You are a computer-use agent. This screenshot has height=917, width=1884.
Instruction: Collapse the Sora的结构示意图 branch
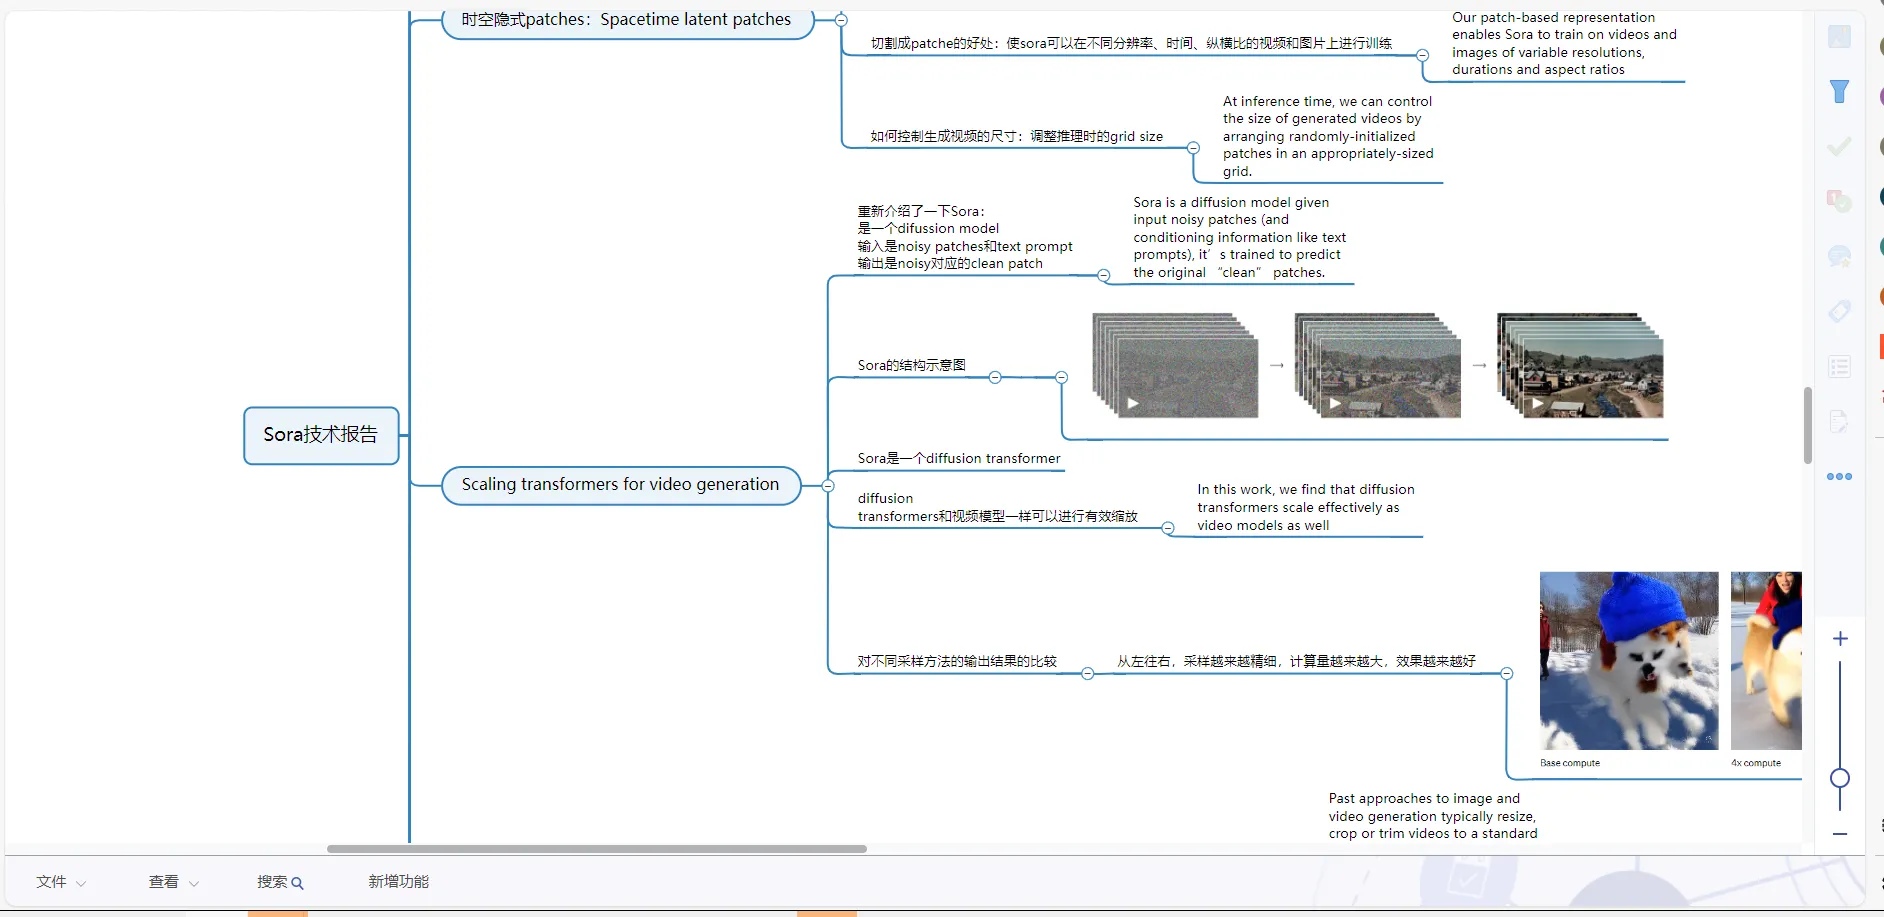995,377
